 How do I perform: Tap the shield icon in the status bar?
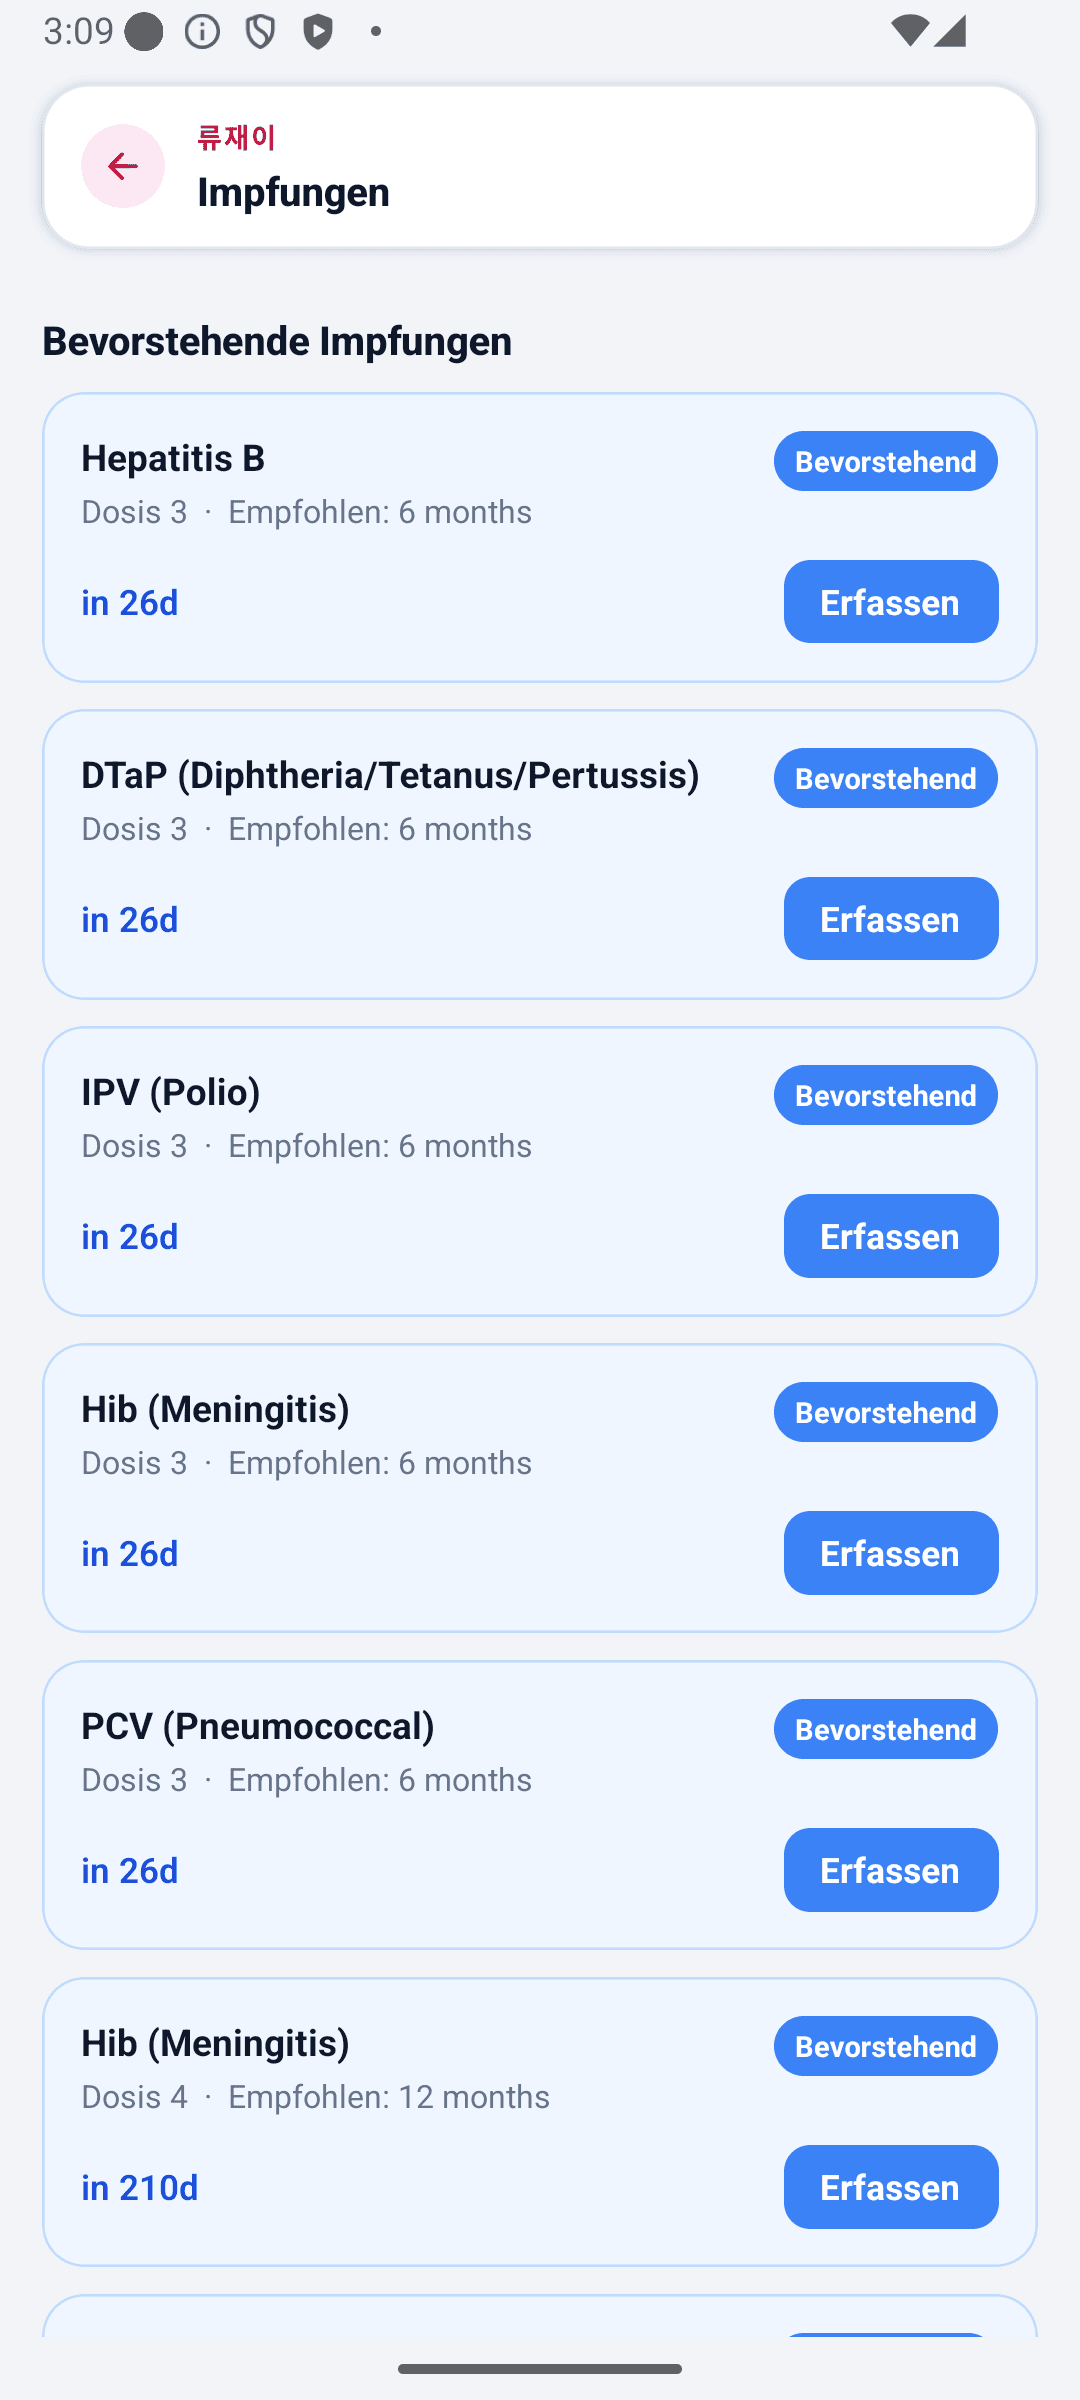260,32
